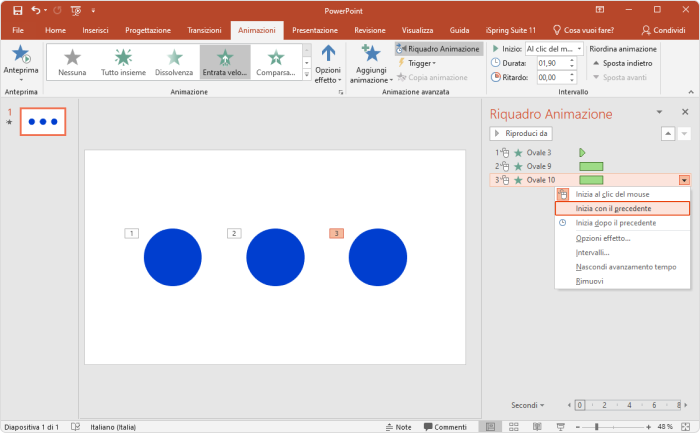Choose the Comparsa animation

pos(275,62)
